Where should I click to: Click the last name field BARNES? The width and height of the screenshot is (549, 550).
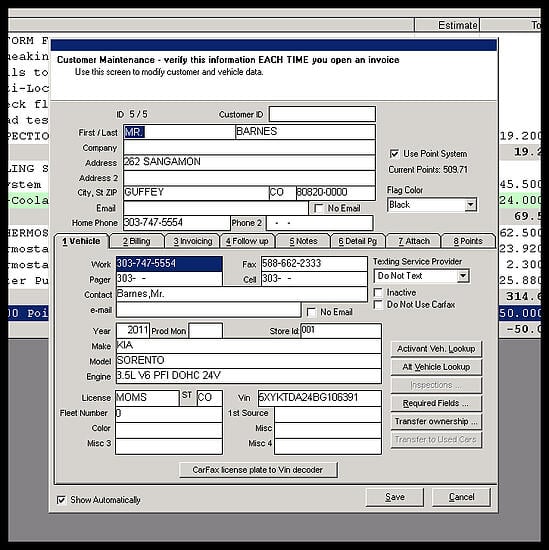305,132
